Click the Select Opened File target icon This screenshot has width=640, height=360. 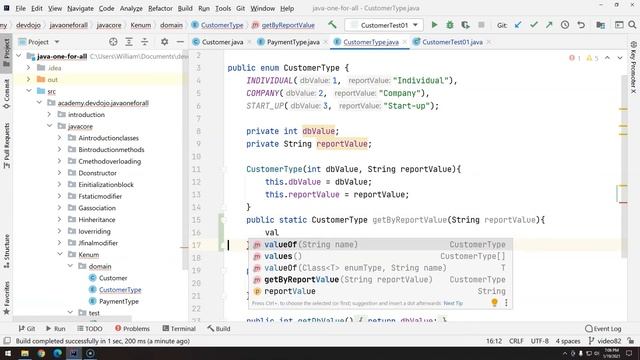coord(113,42)
